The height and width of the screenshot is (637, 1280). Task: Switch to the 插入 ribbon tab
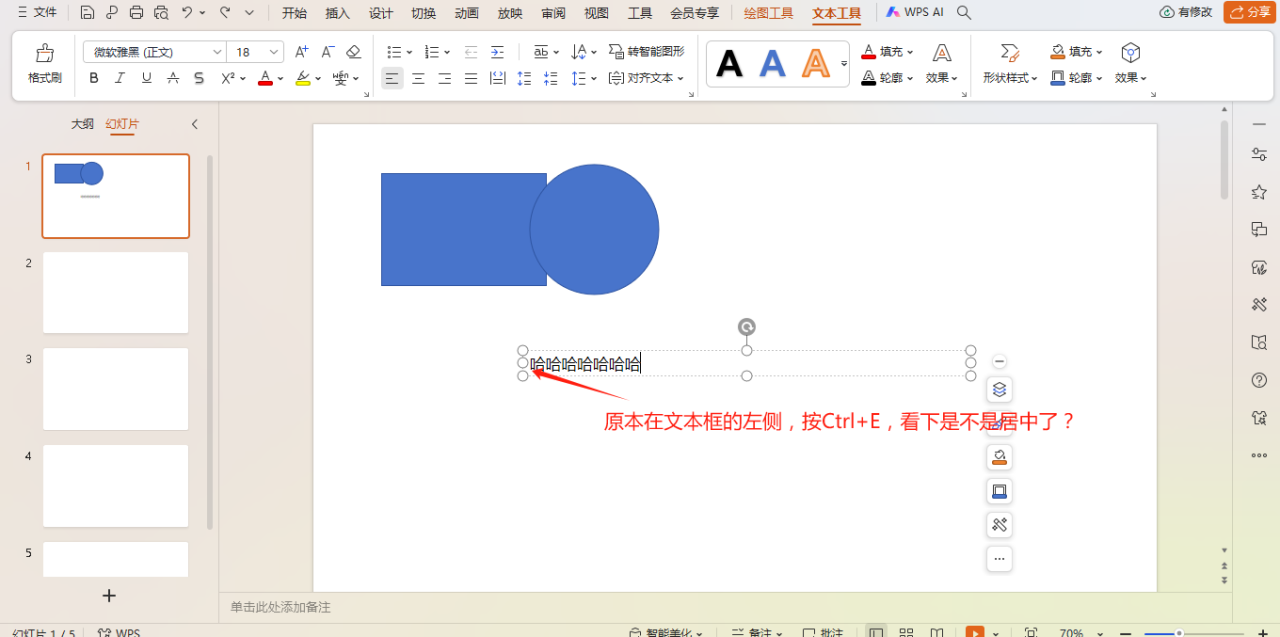pyautogui.click(x=337, y=13)
